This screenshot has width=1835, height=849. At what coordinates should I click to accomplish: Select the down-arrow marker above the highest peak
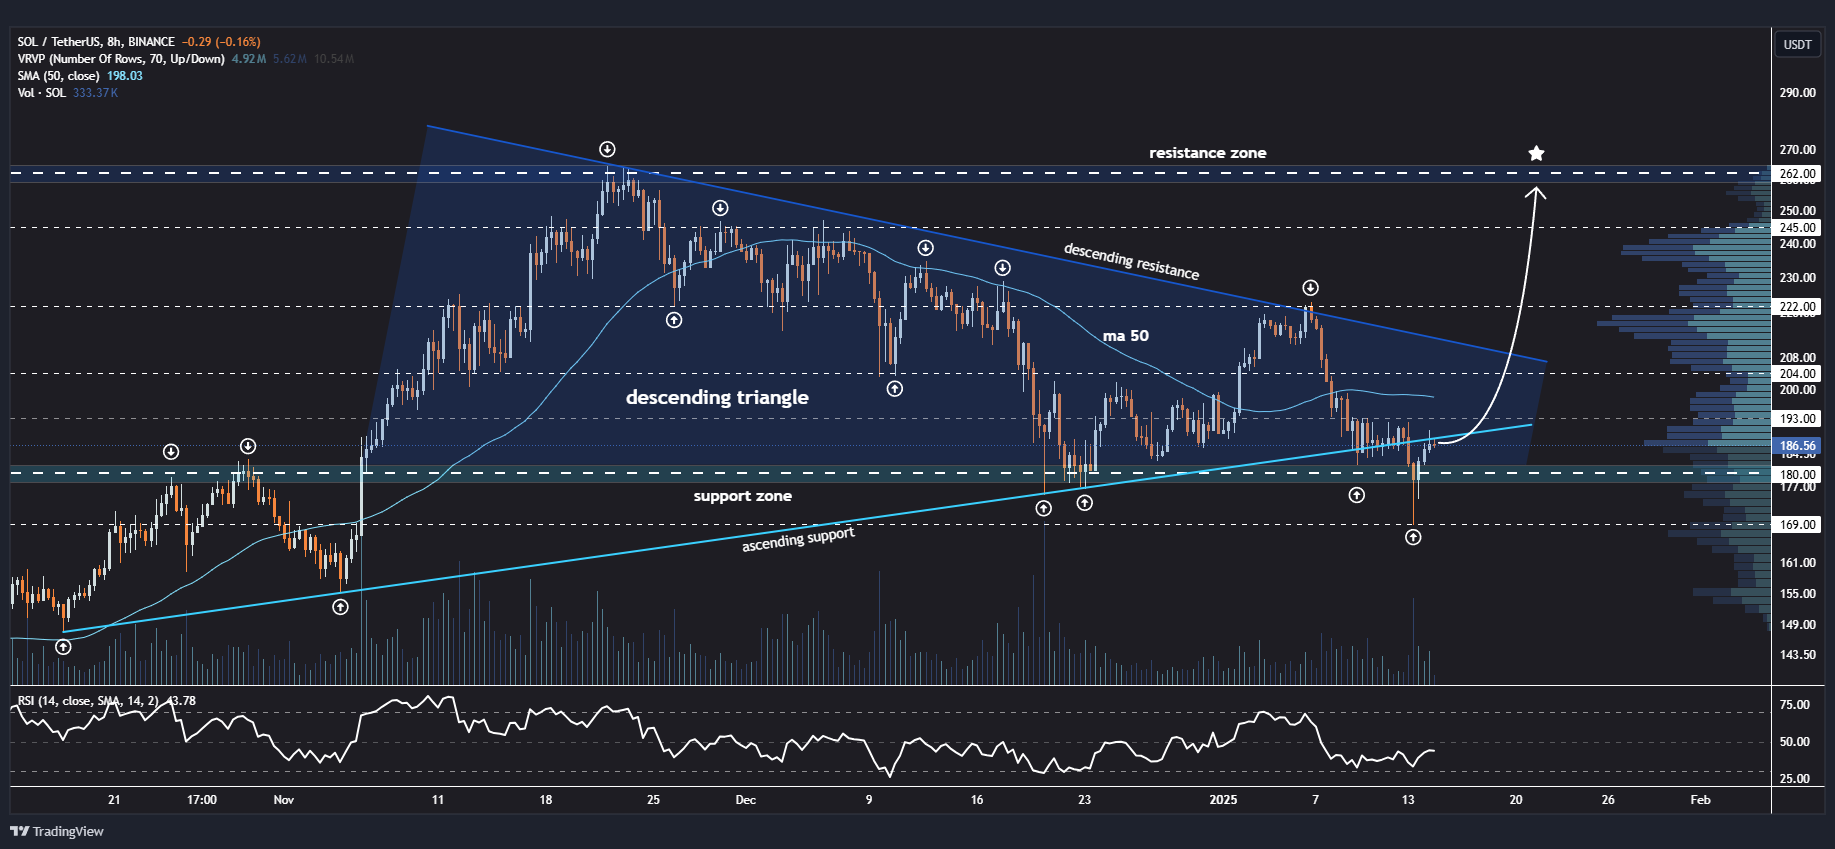click(x=607, y=150)
